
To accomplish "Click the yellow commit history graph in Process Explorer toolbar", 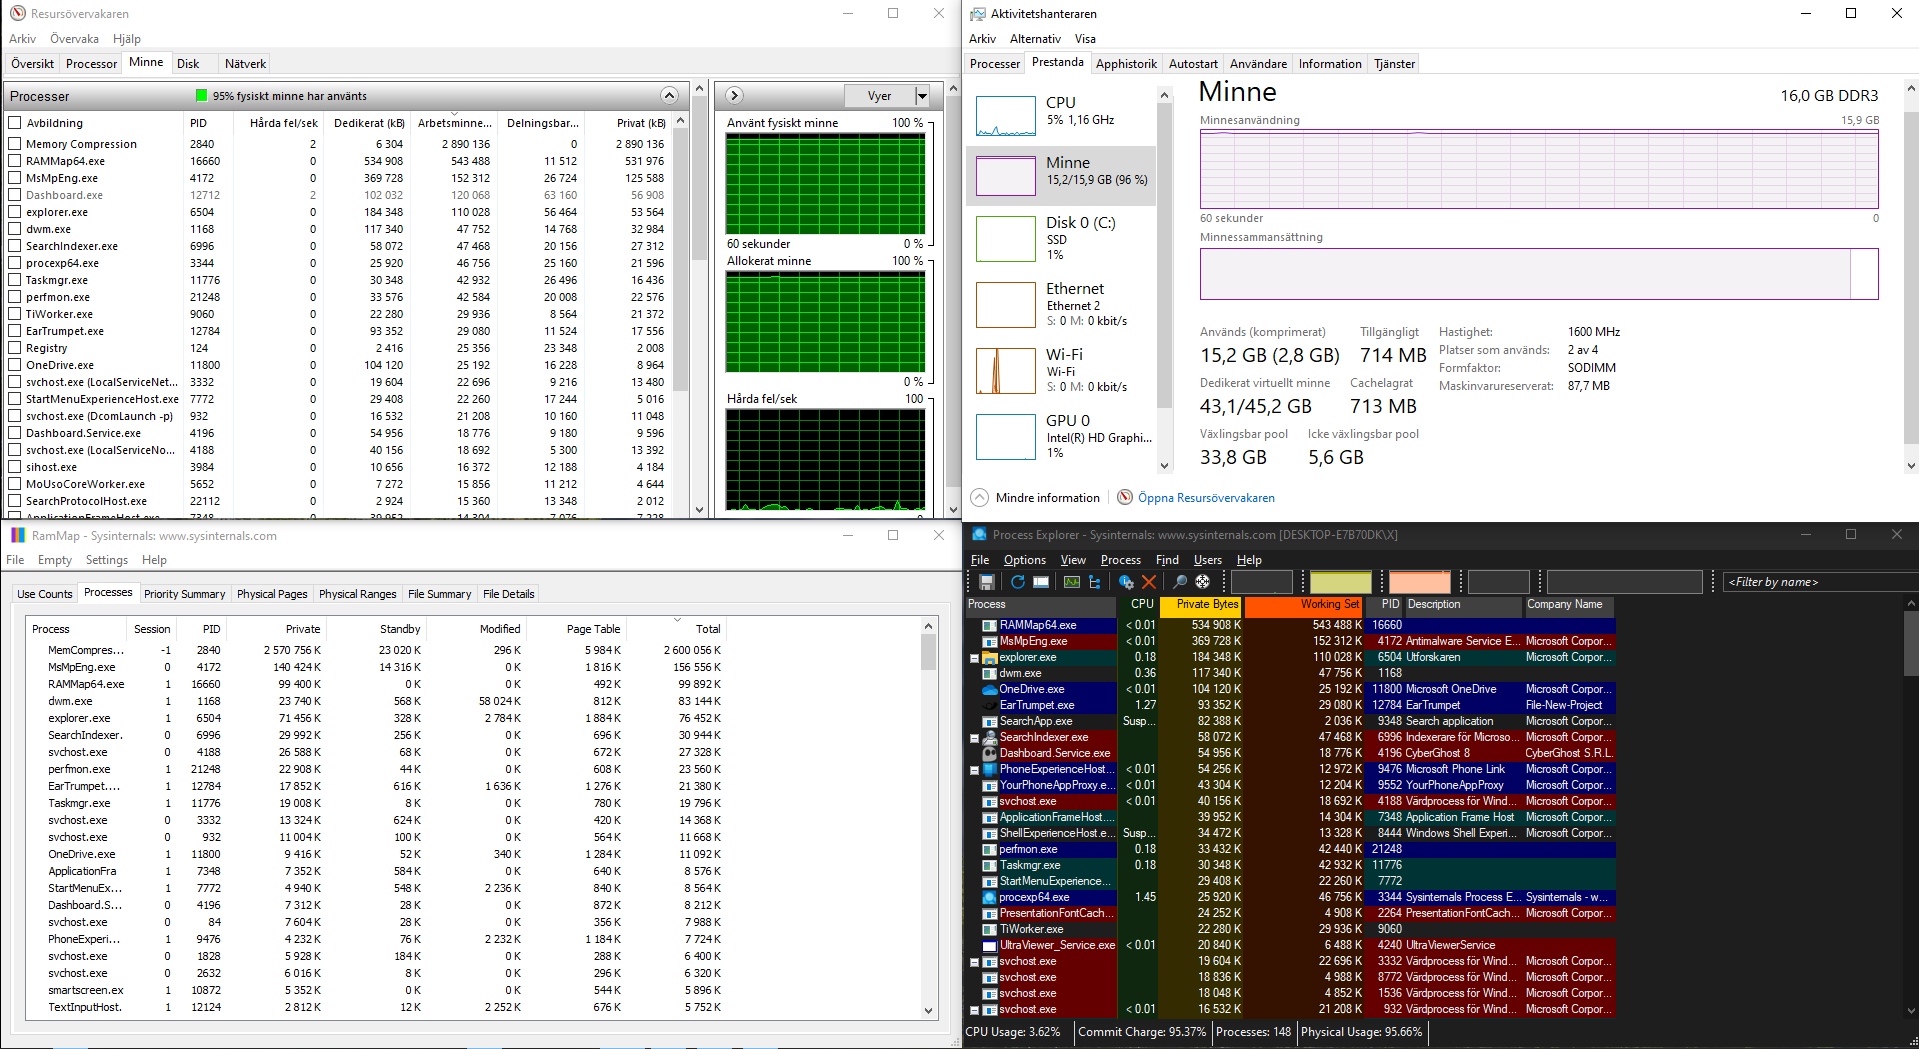I will tap(1340, 582).
